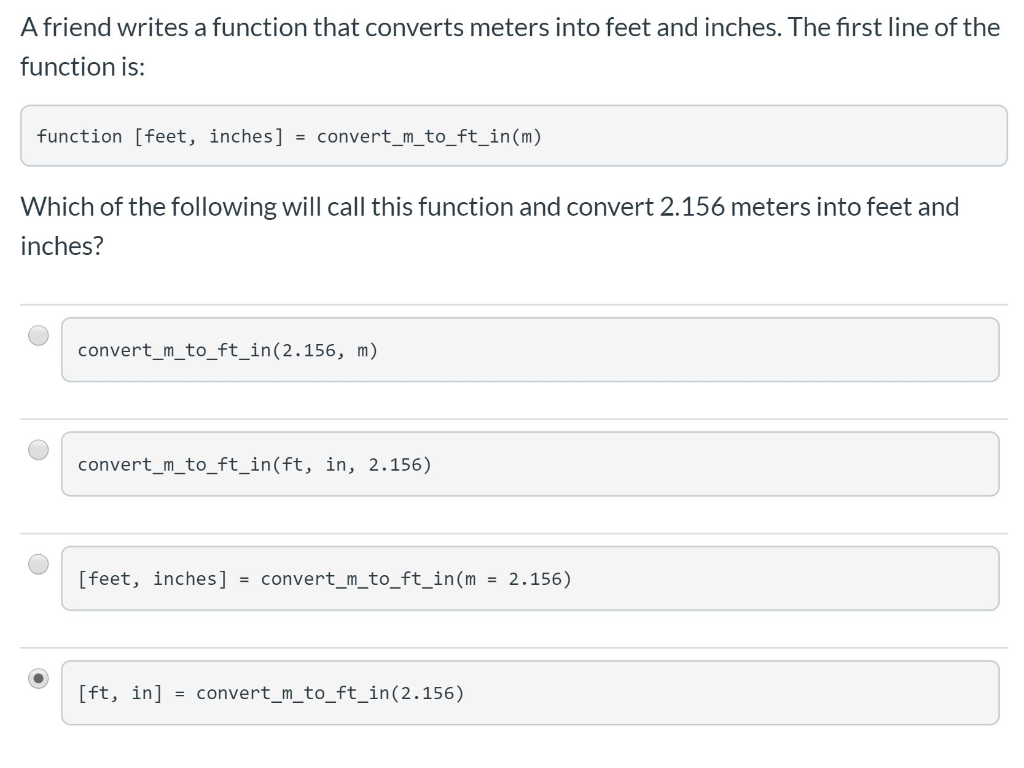Viewport: 1024px width, 768px height.
Task: Click the answer box starting with [ft, in]
Action: tap(530, 692)
